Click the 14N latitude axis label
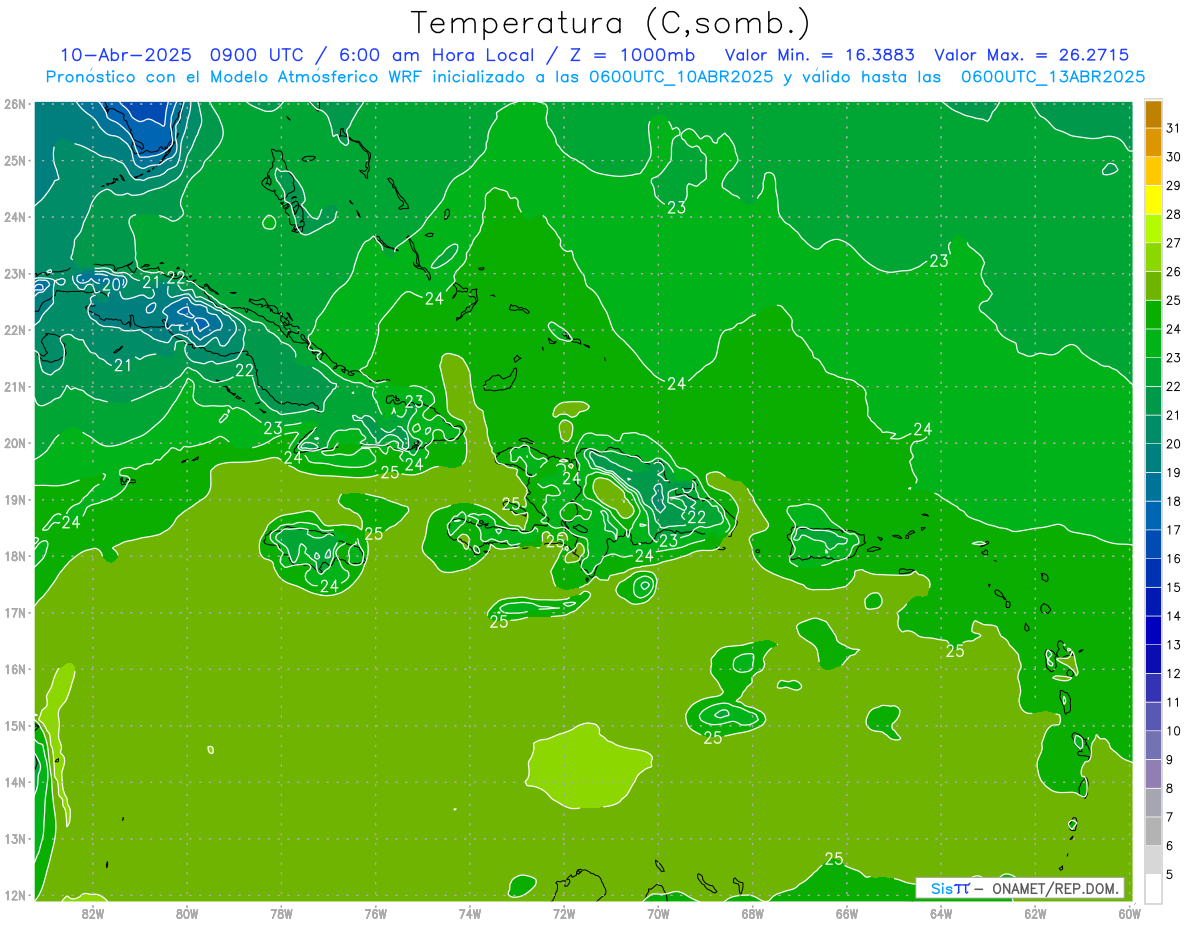 tap(15, 782)
